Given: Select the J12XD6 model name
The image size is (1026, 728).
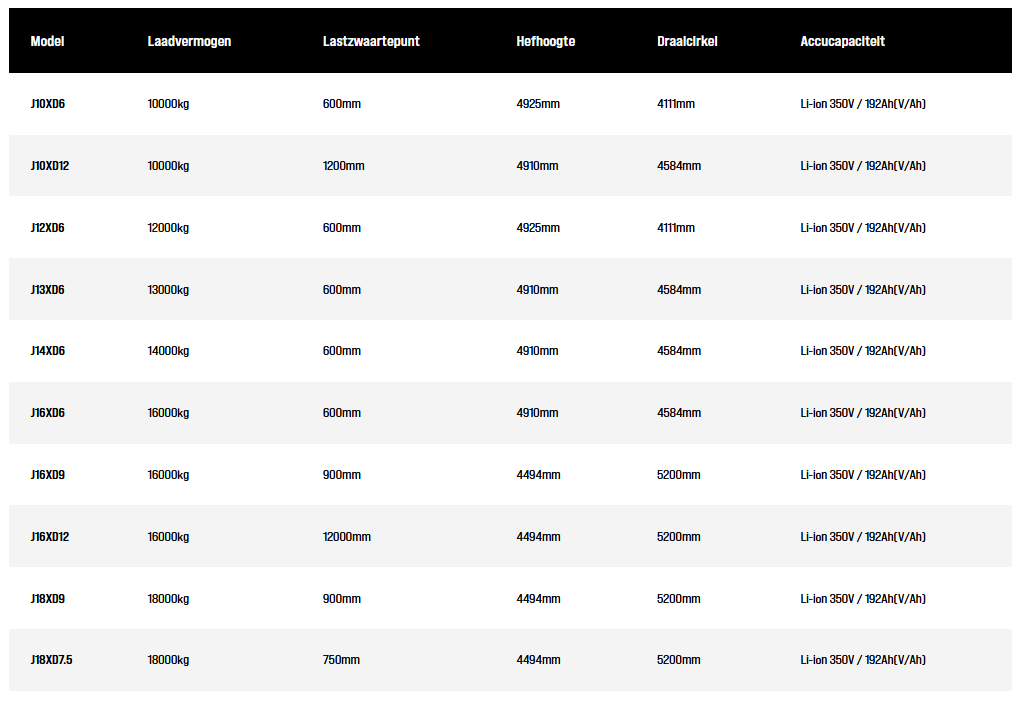Looking at the screenshot, I should (x=48, y=228).
